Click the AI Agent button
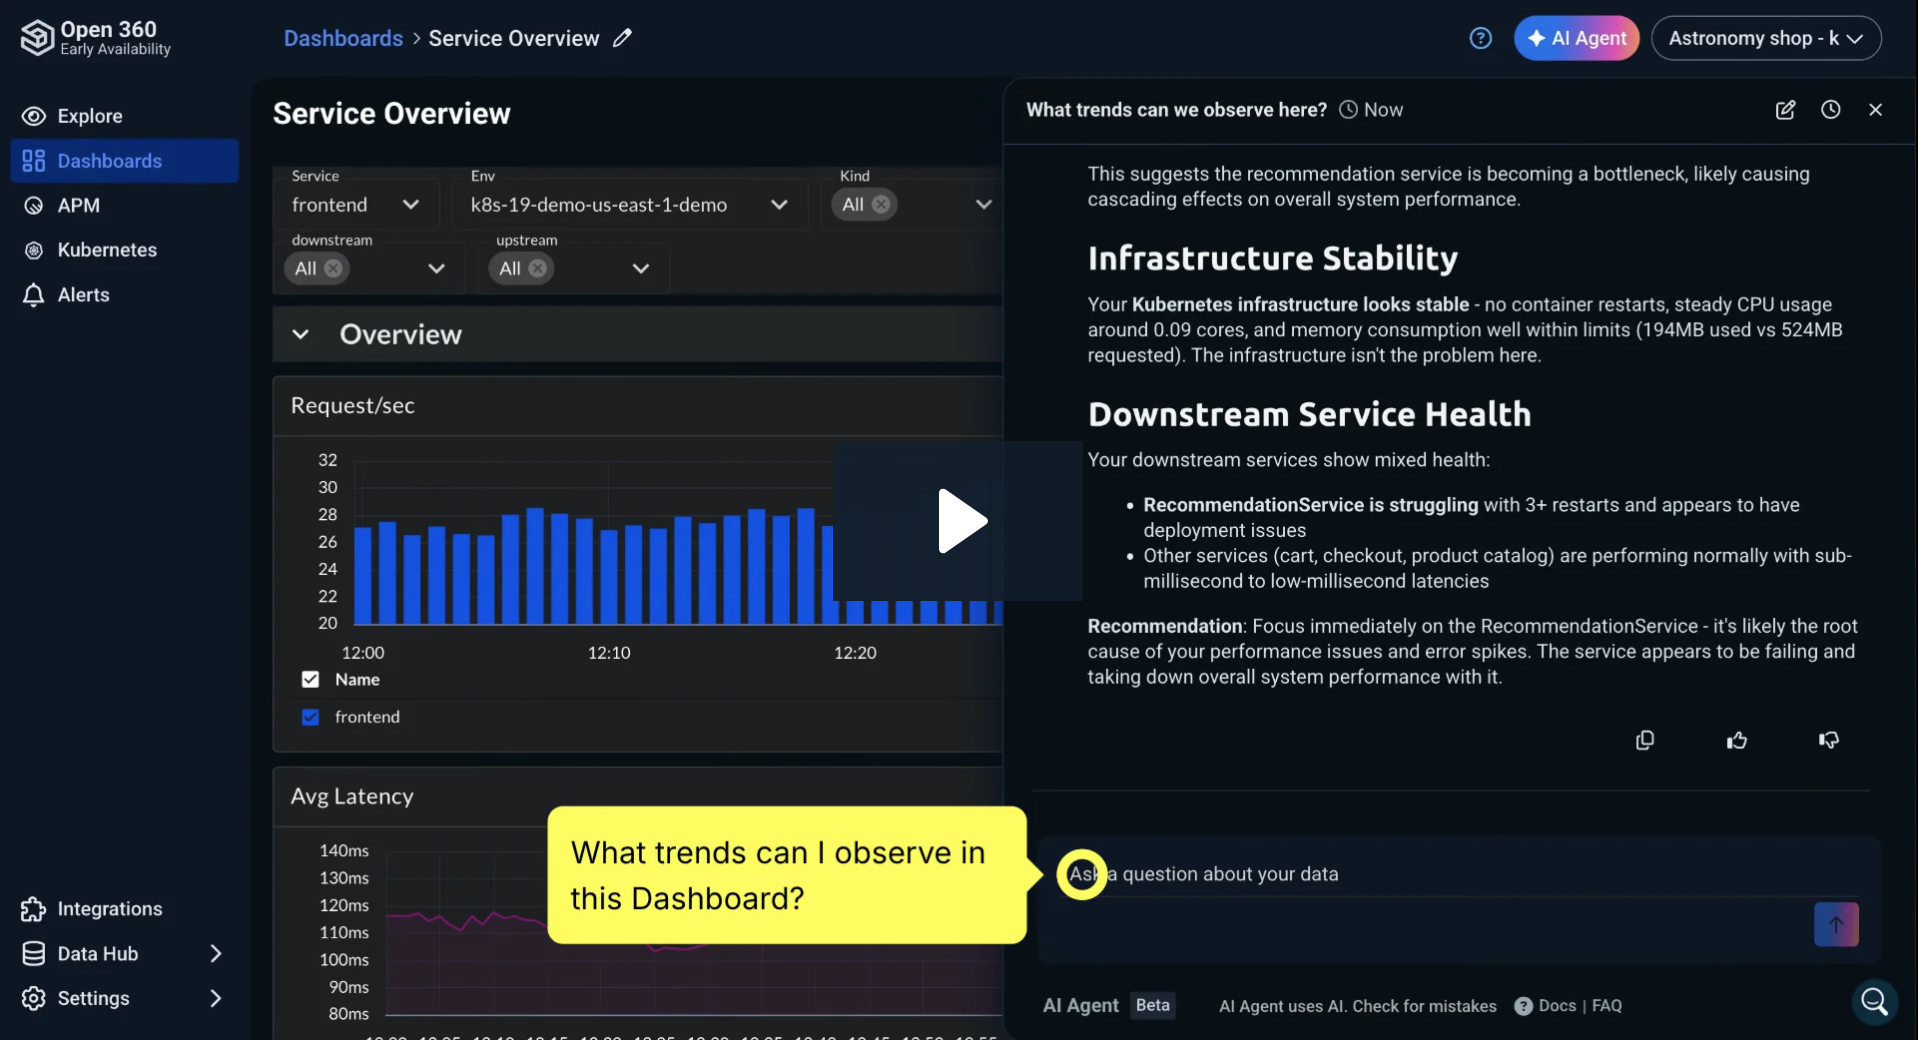Screen dimensions: 1922x1040 point(1576,38)
